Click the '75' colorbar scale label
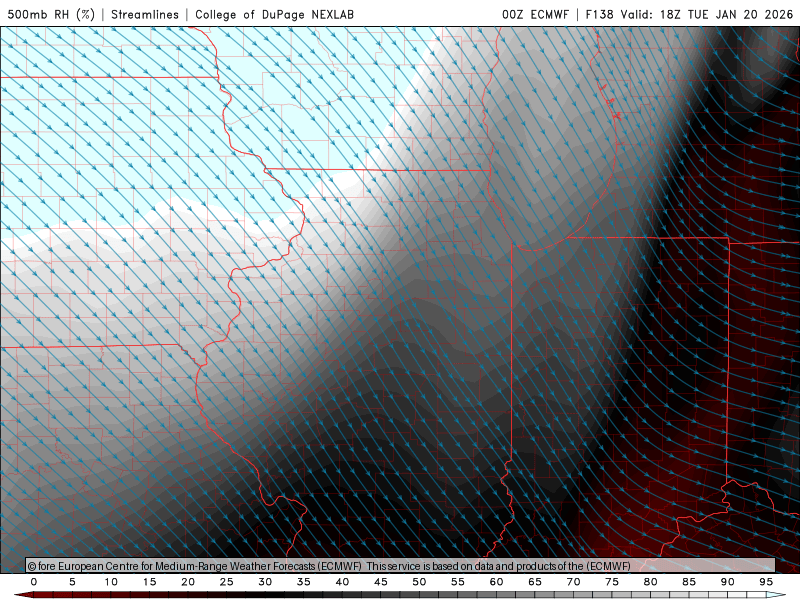 612,582
